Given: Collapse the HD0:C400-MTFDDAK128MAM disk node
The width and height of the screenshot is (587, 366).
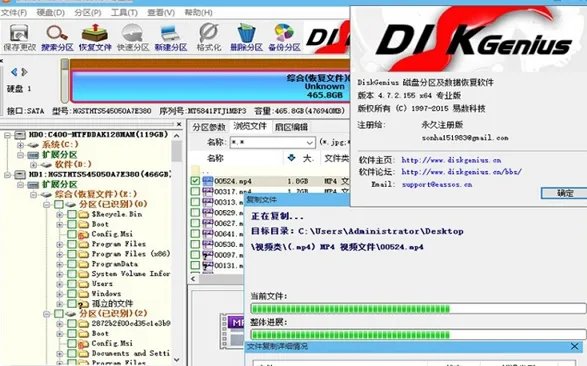Looking at the screenshot, I should point(7,135).
